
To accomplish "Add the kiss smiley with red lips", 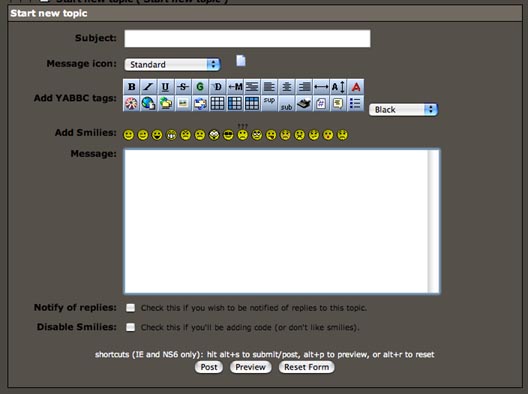I will pyautogui.click(x=328, y=135).
